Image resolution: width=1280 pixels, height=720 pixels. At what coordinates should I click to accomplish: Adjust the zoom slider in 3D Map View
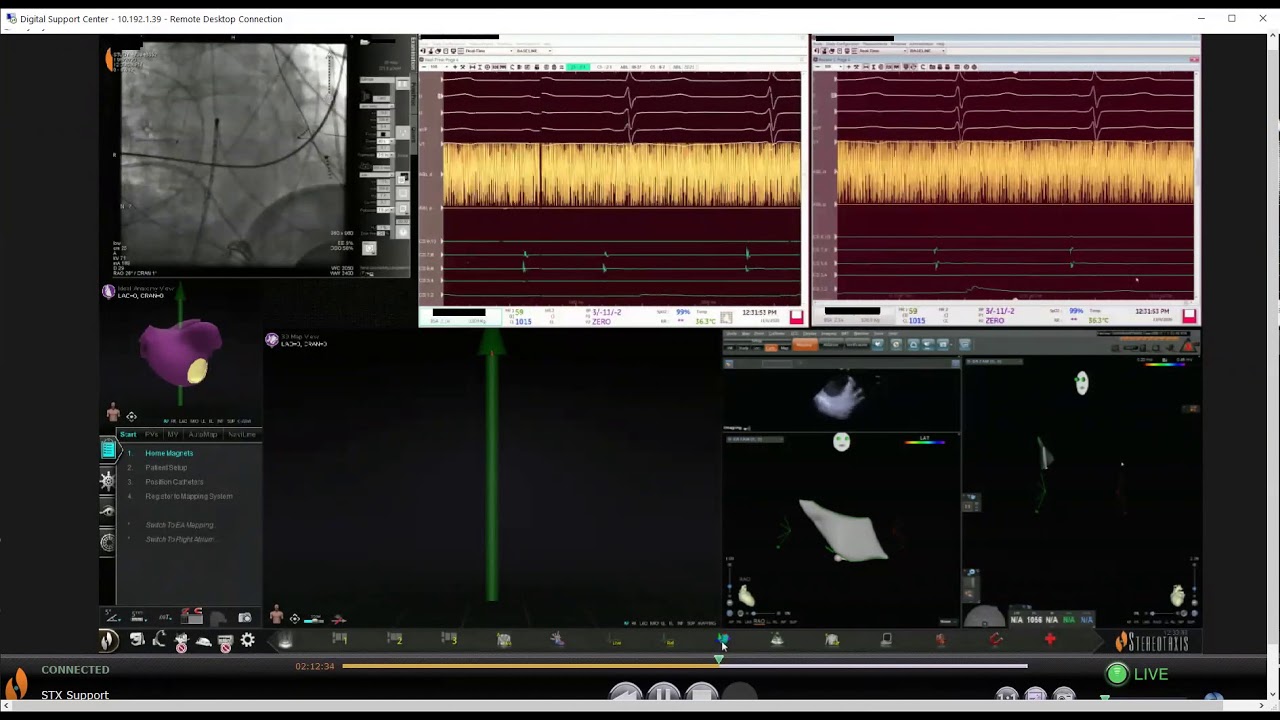[314, 619]
